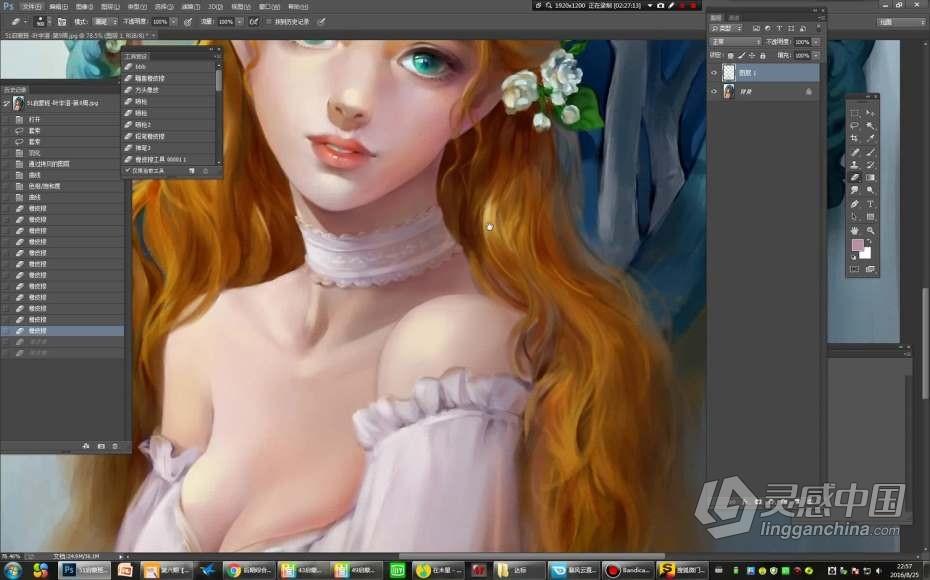Select the bbb tool preset
Image resolution: width=930 pixels, height=580 pixels.
[x=168, y=67]
